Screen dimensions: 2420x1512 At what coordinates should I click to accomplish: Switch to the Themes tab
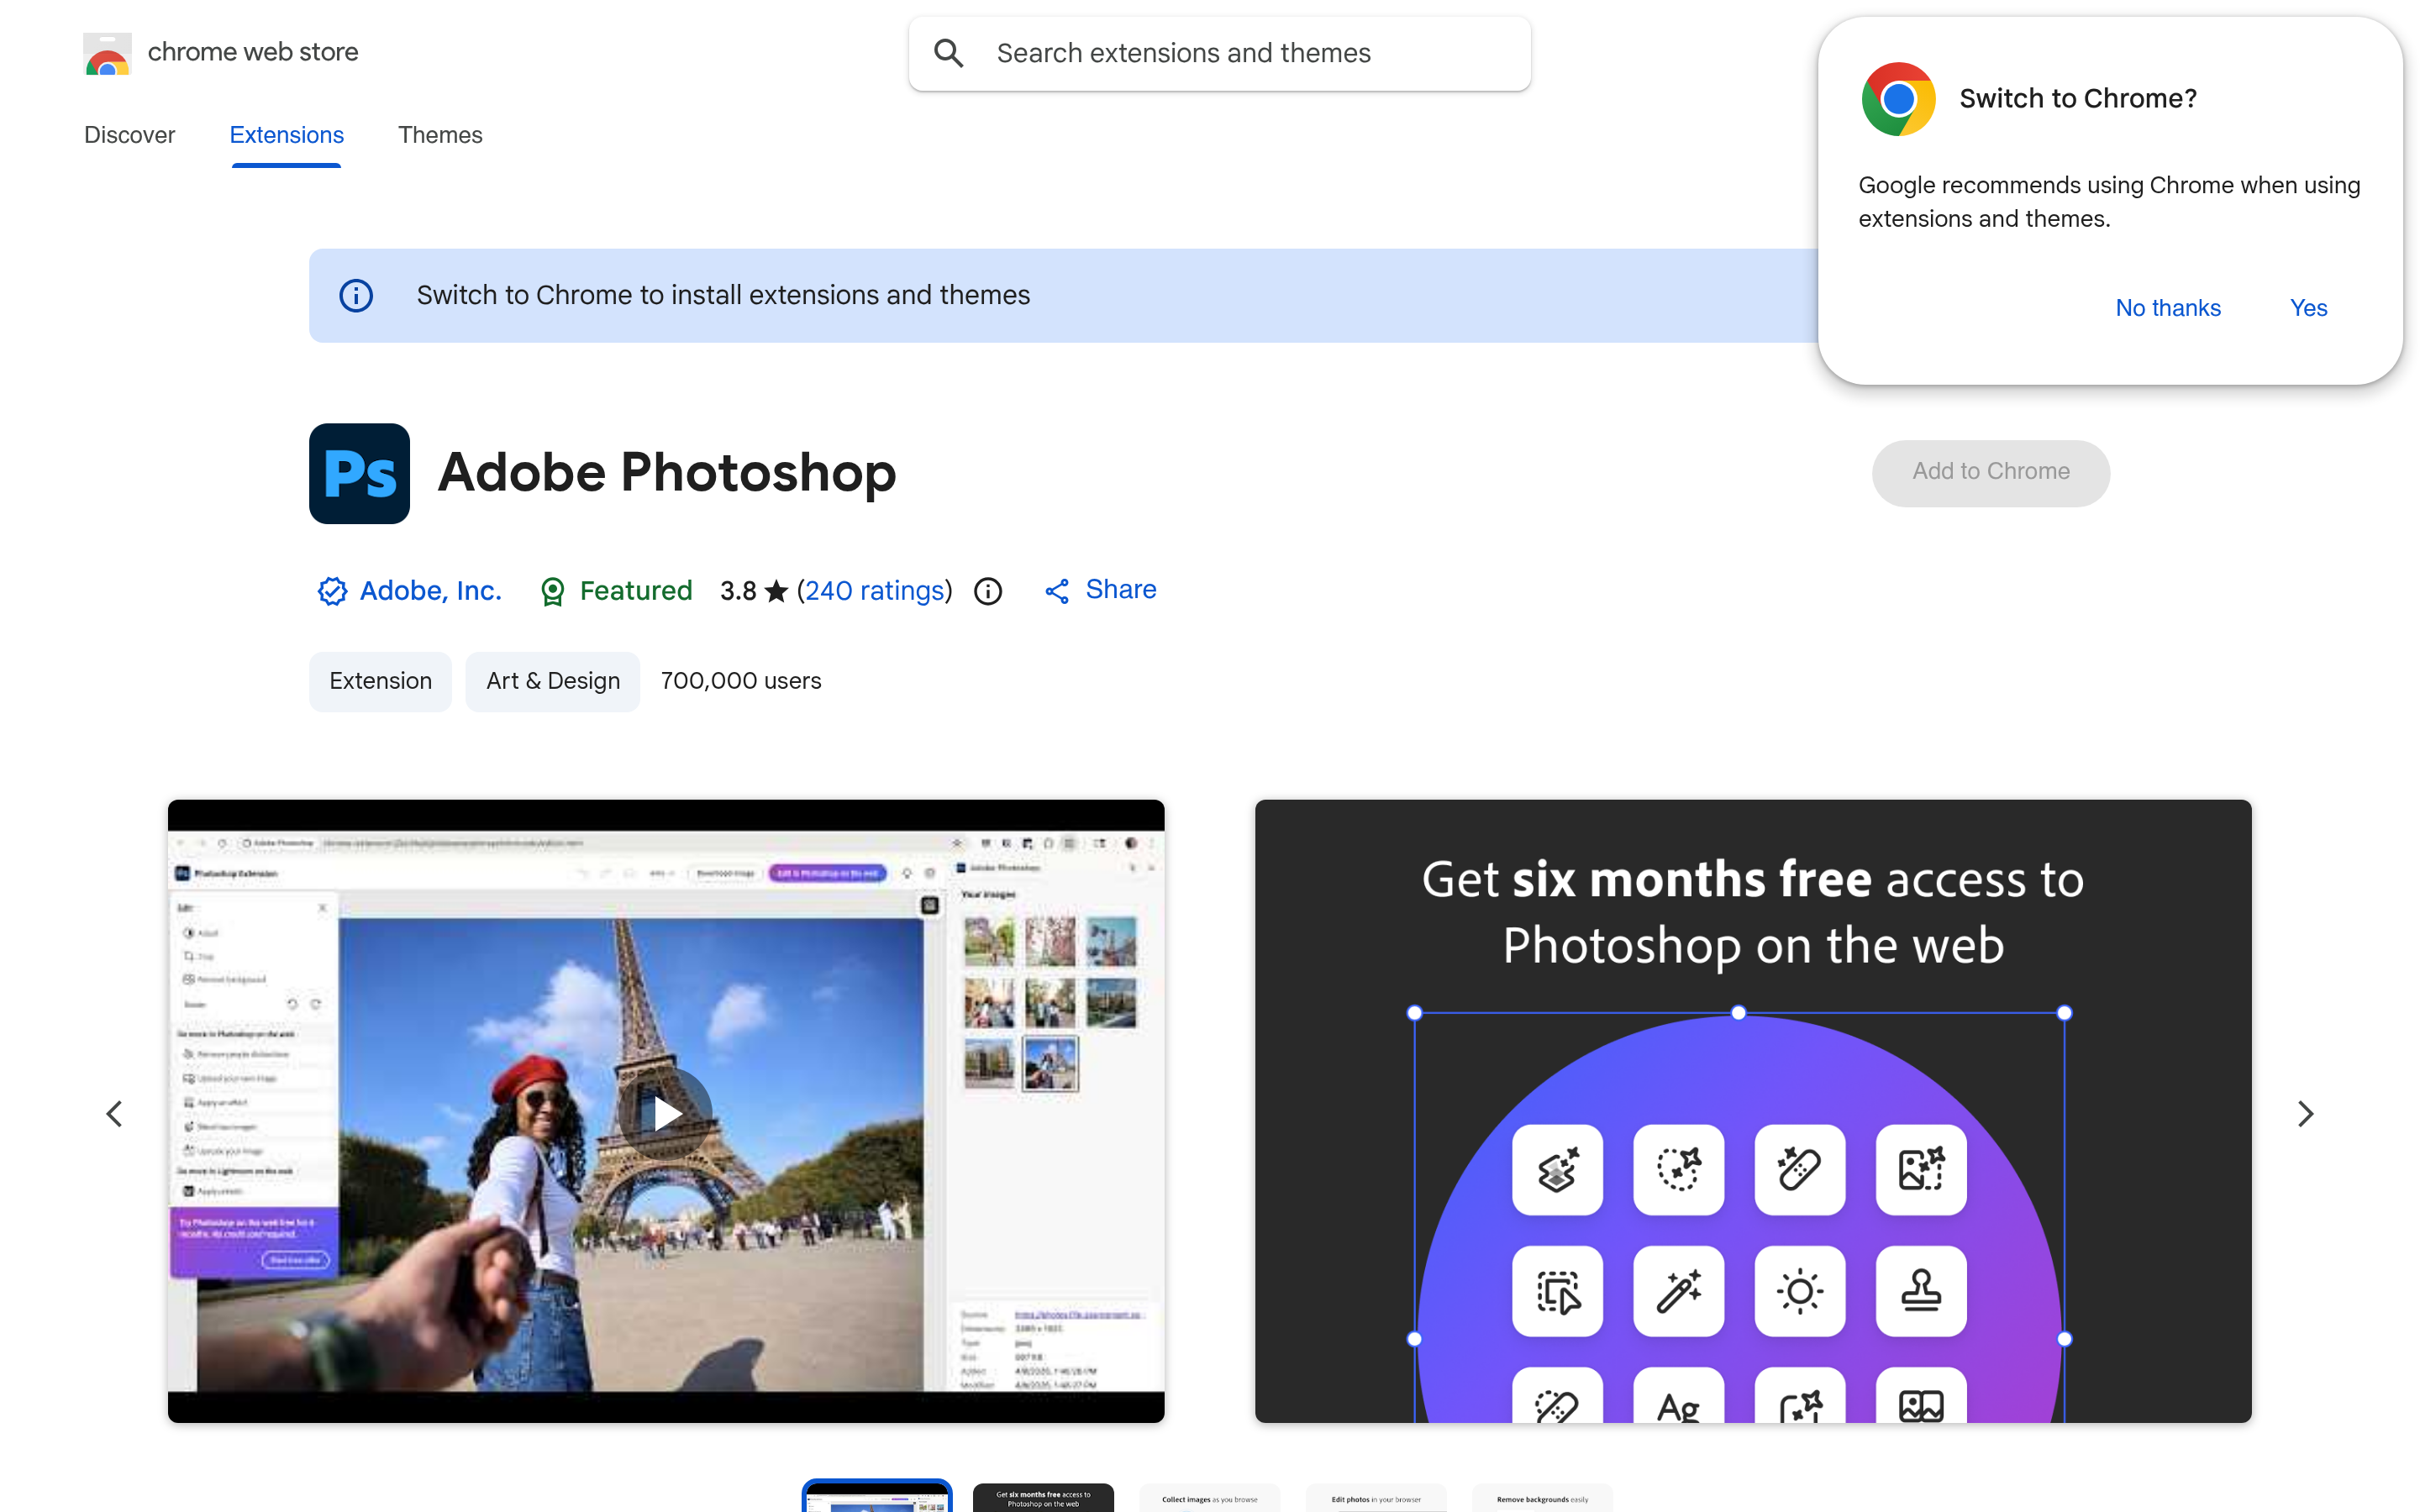click(440, 135)
